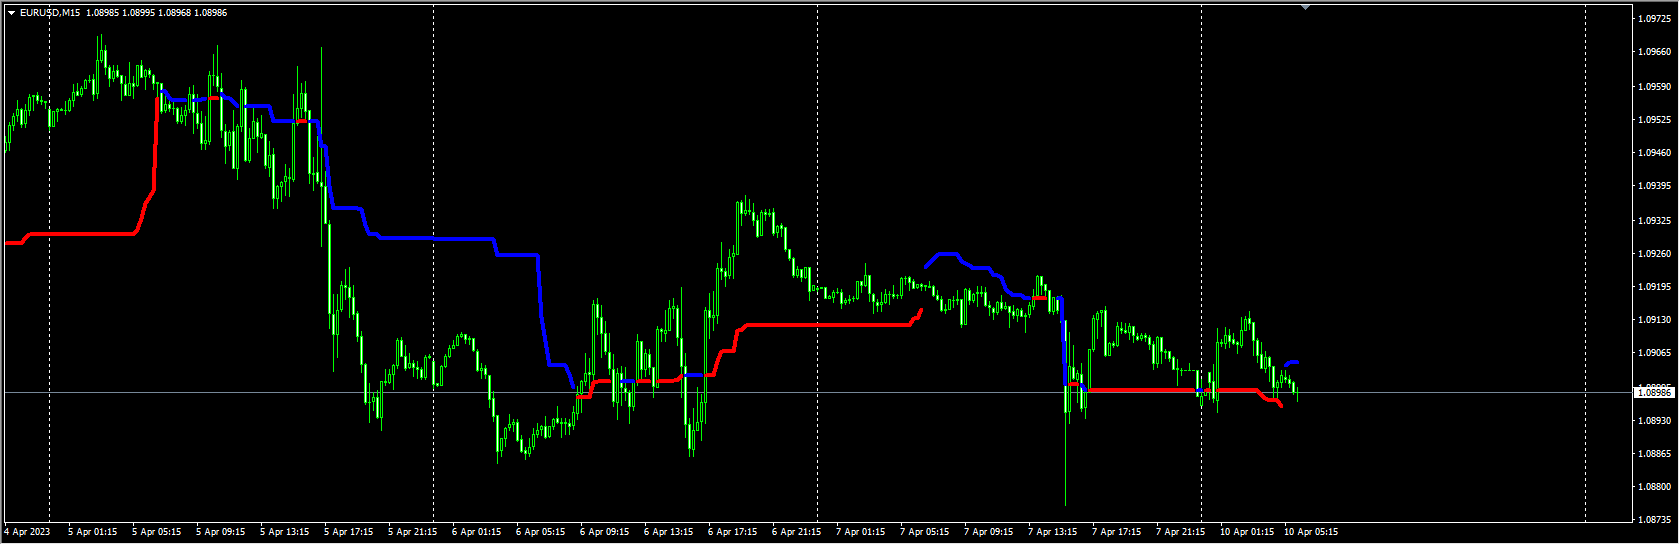Click the 1.09725 price axis label
The height and width of the screenshot is (545, 1680).
1655,19
